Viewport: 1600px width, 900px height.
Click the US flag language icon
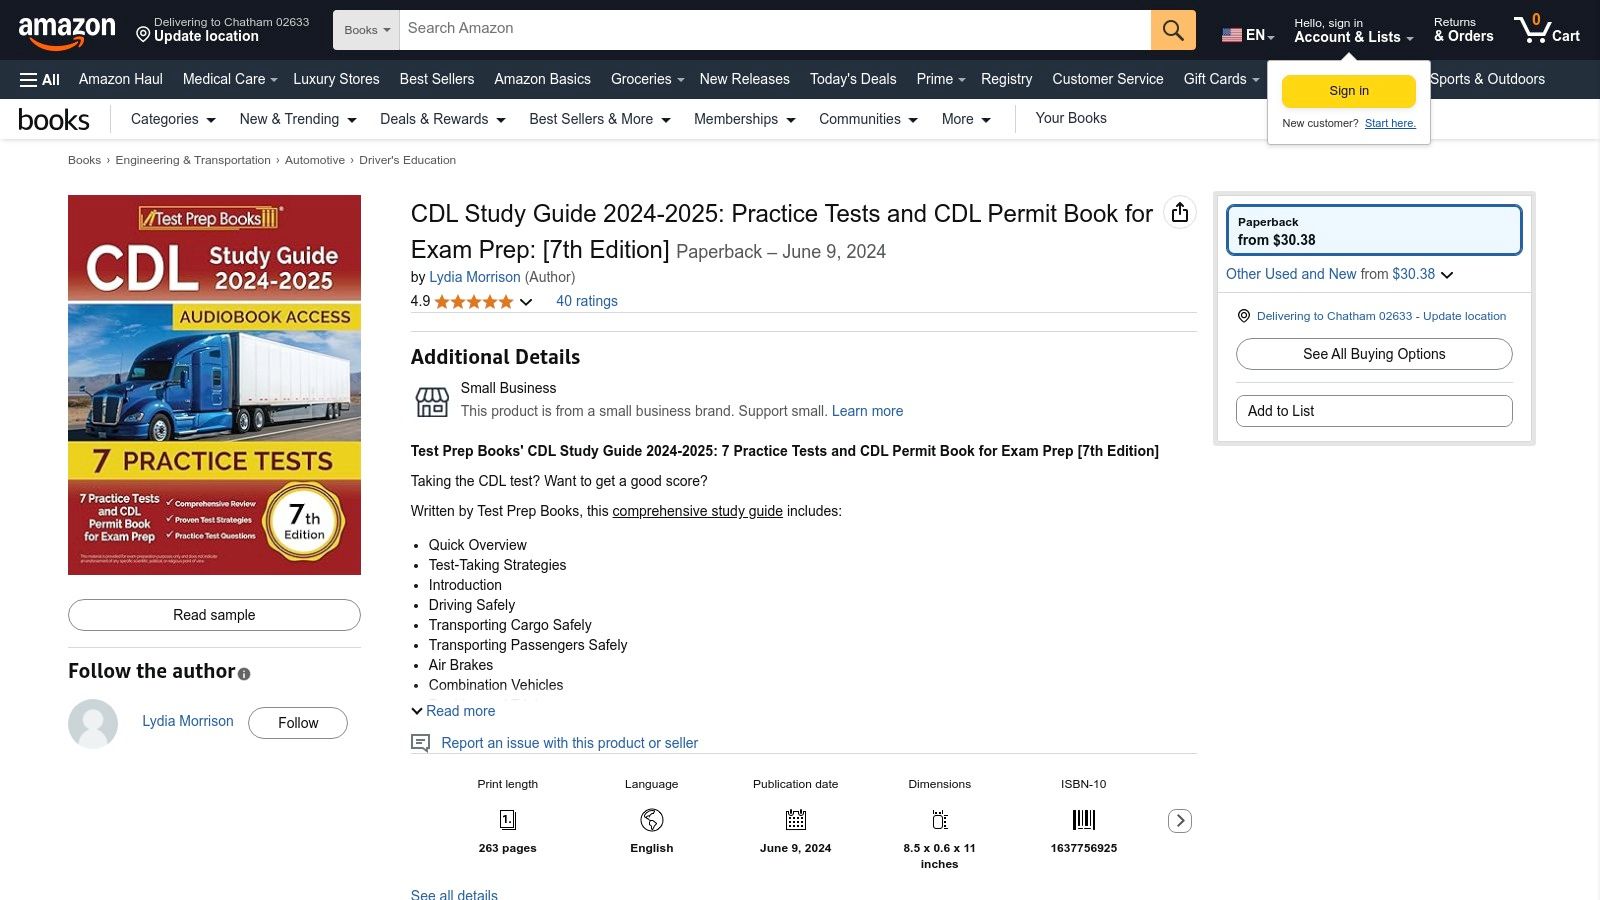point(1231,33)
